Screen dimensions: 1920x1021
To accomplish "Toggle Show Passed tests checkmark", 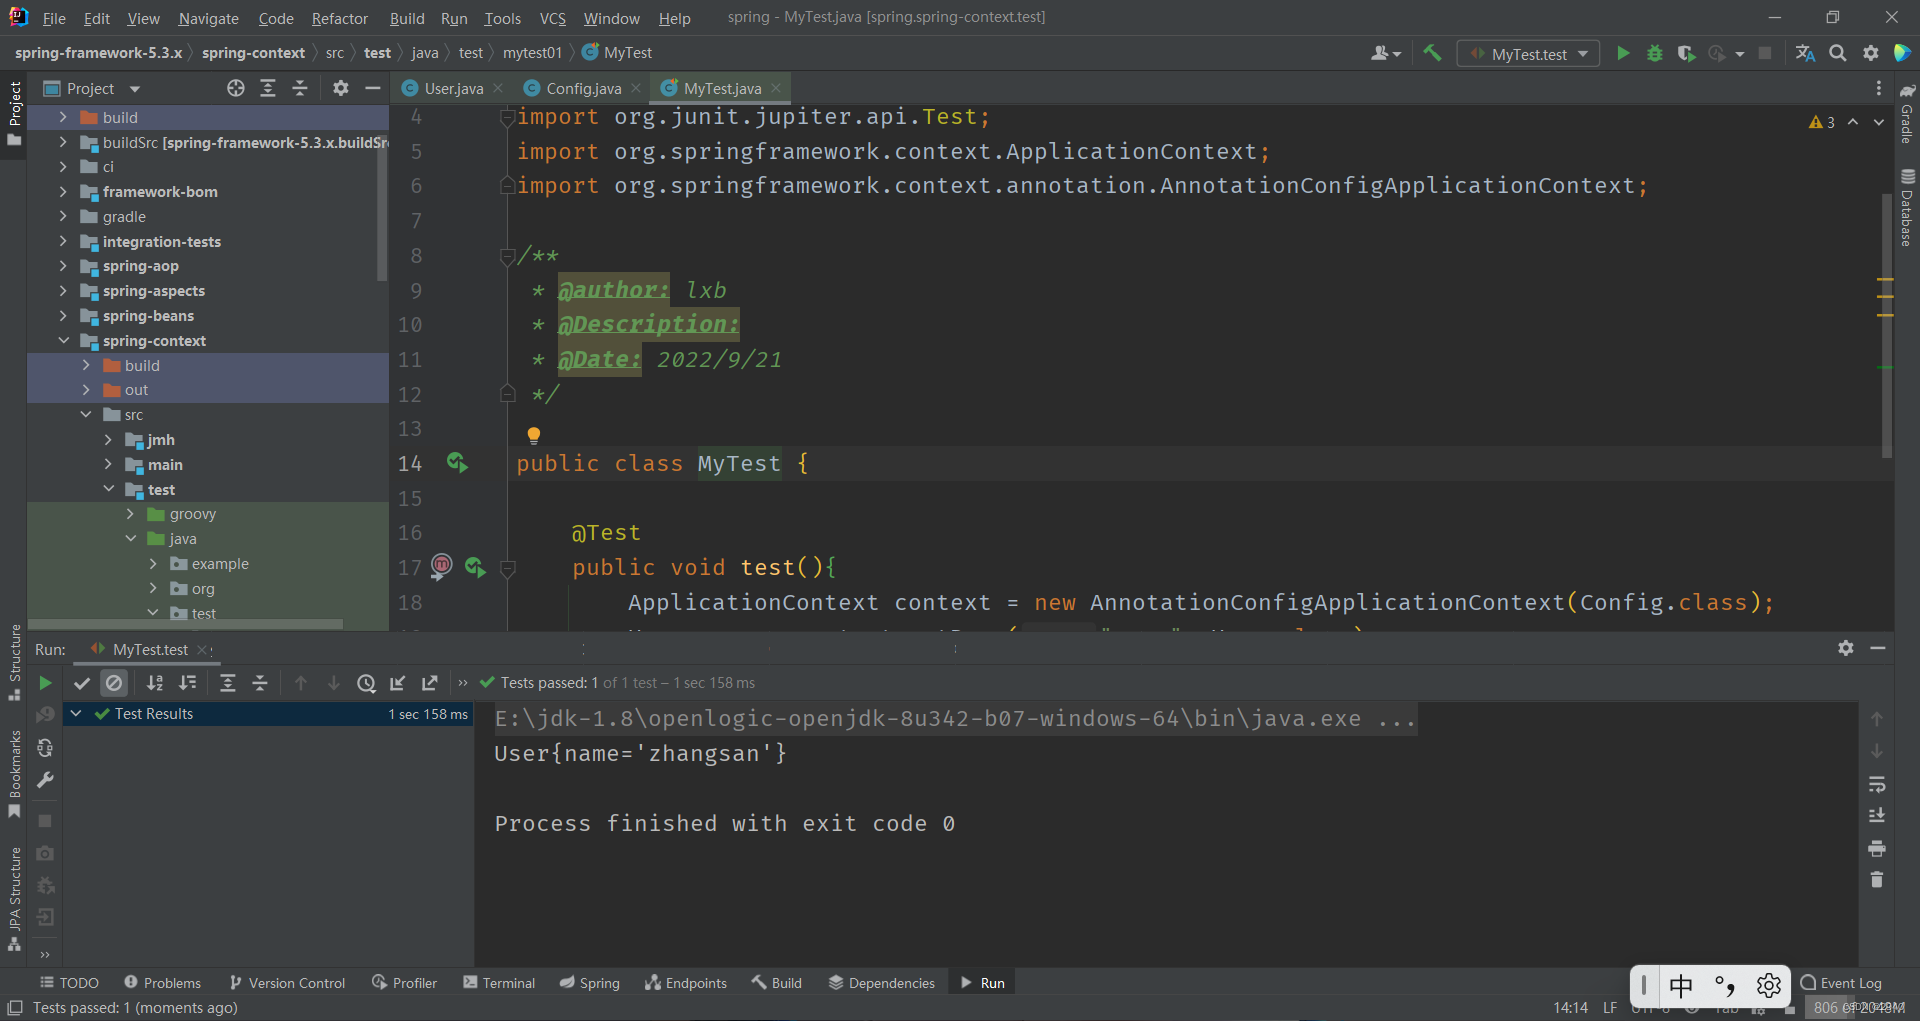I will coord(82,683).
